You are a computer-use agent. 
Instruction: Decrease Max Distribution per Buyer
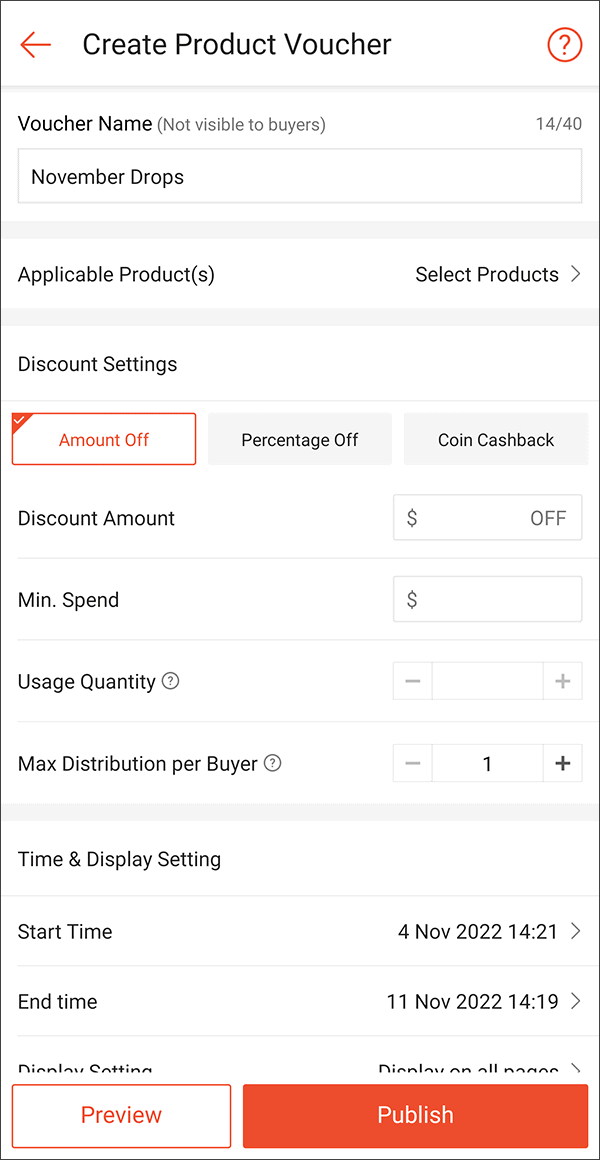[x=413, y=764]
